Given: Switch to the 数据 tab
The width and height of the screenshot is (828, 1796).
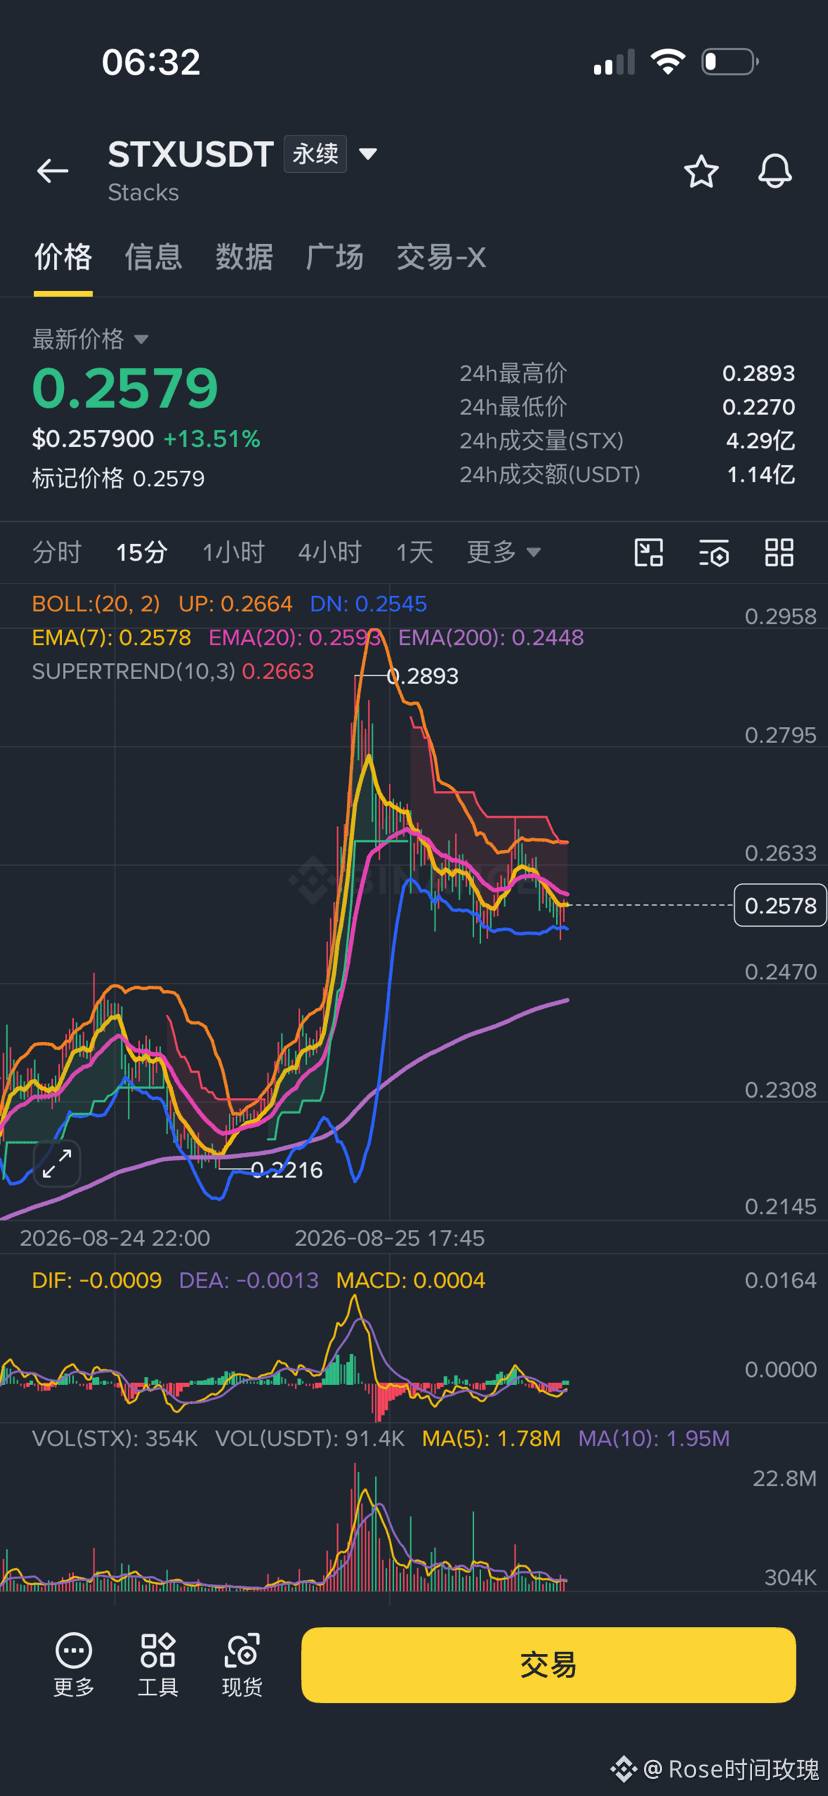Looking at the screenshot, I should (244, 257).
